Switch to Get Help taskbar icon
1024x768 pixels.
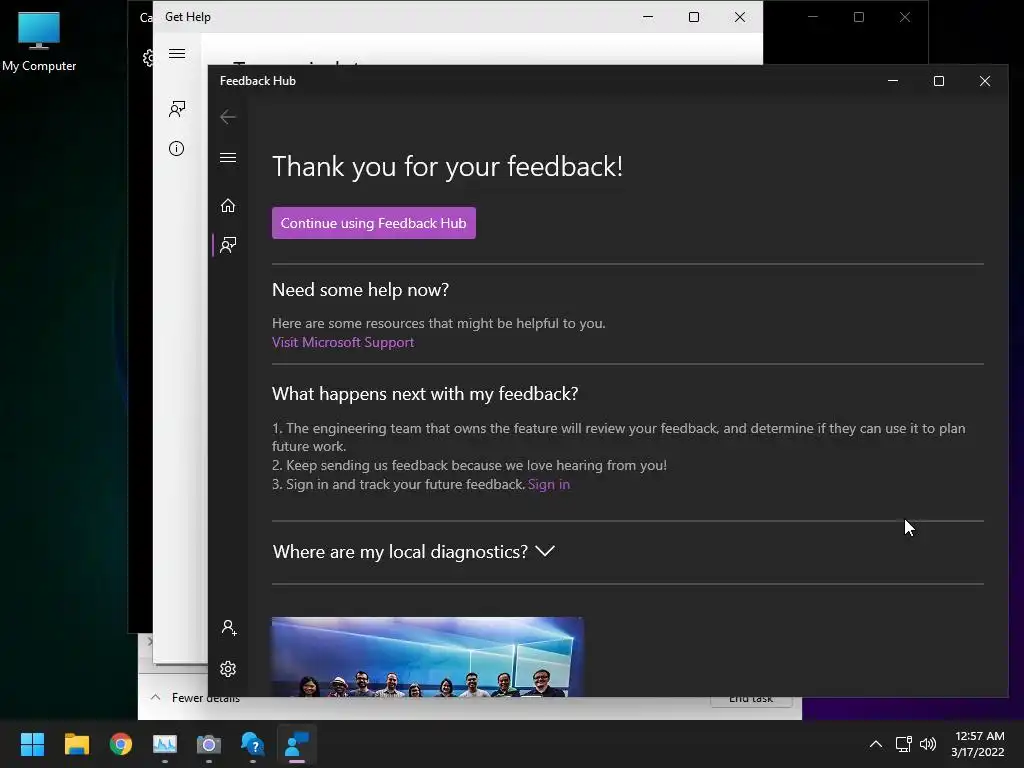tap(253, 744)
